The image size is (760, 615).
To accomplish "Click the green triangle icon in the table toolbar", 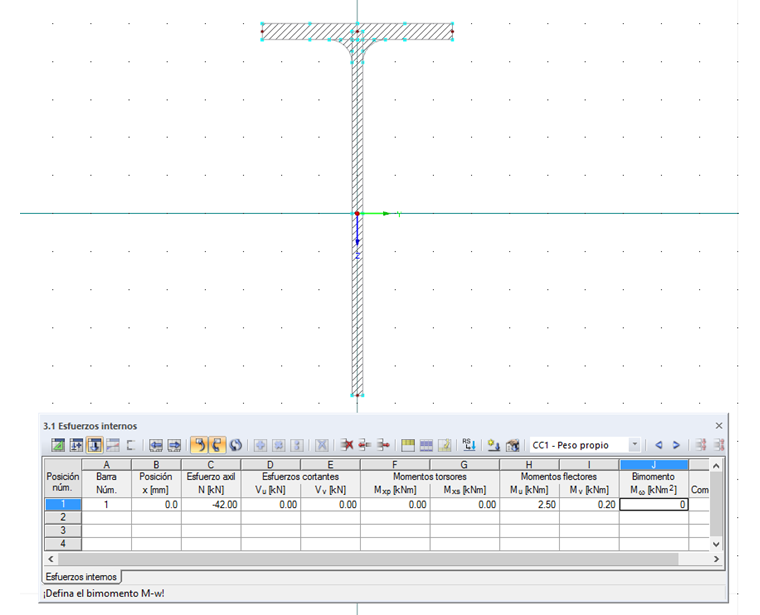I will tap(58, 445).
